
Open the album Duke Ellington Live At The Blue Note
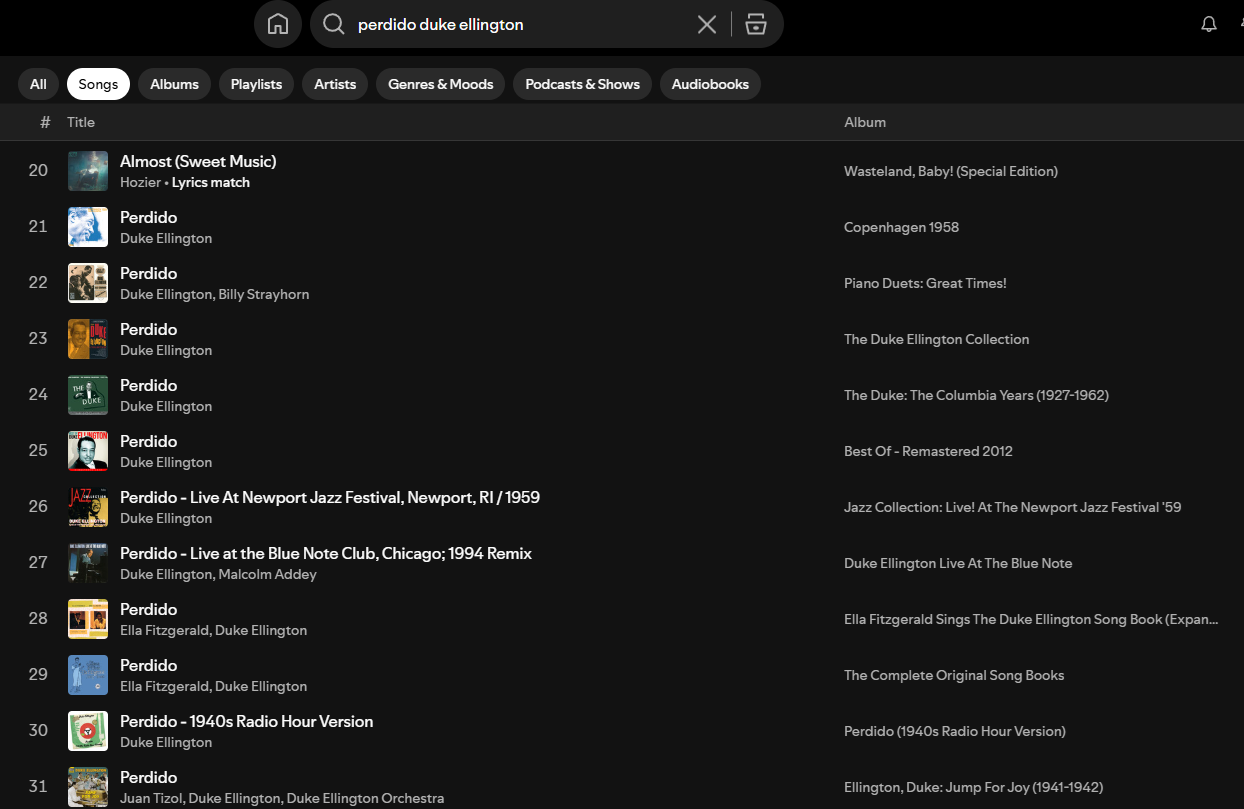(x=957, y=563)
